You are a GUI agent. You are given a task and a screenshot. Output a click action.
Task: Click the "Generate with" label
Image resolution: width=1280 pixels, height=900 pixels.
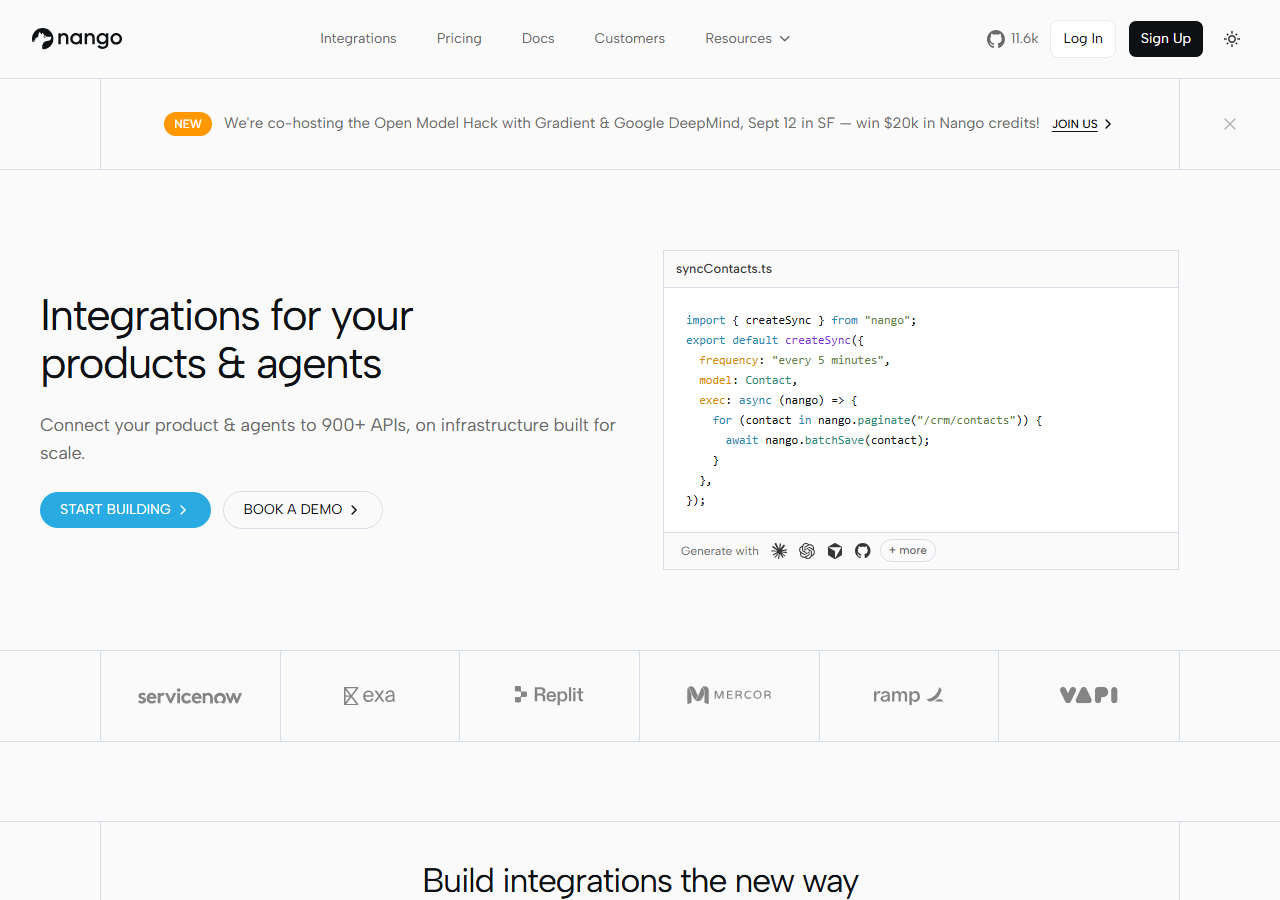pyautogui.click(x=720, y=551)
